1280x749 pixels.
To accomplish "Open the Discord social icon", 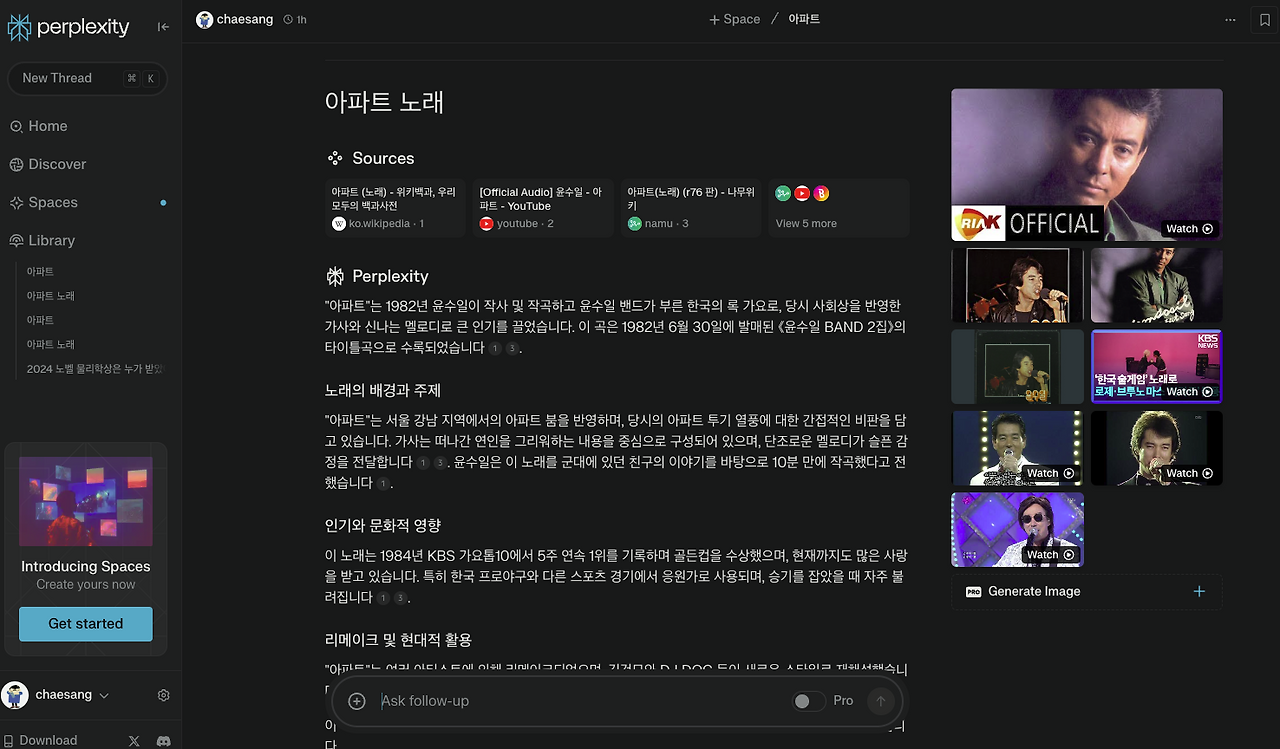I will pos(163,741).
